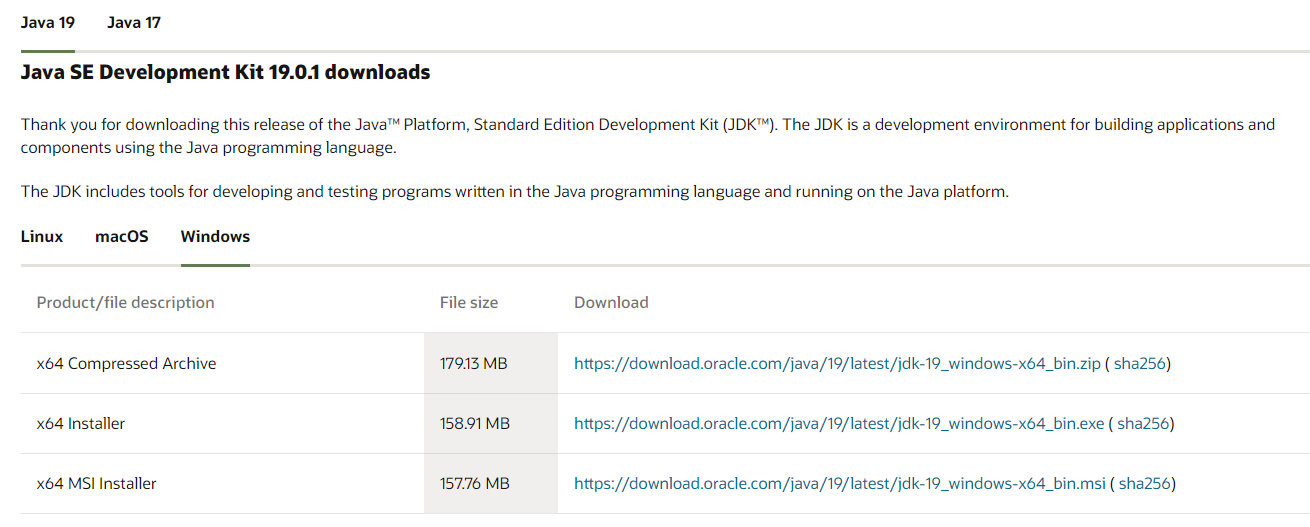Select the Linux platform tab
1310x527 pixels.
pyautogui.click(x=42, y=237)
